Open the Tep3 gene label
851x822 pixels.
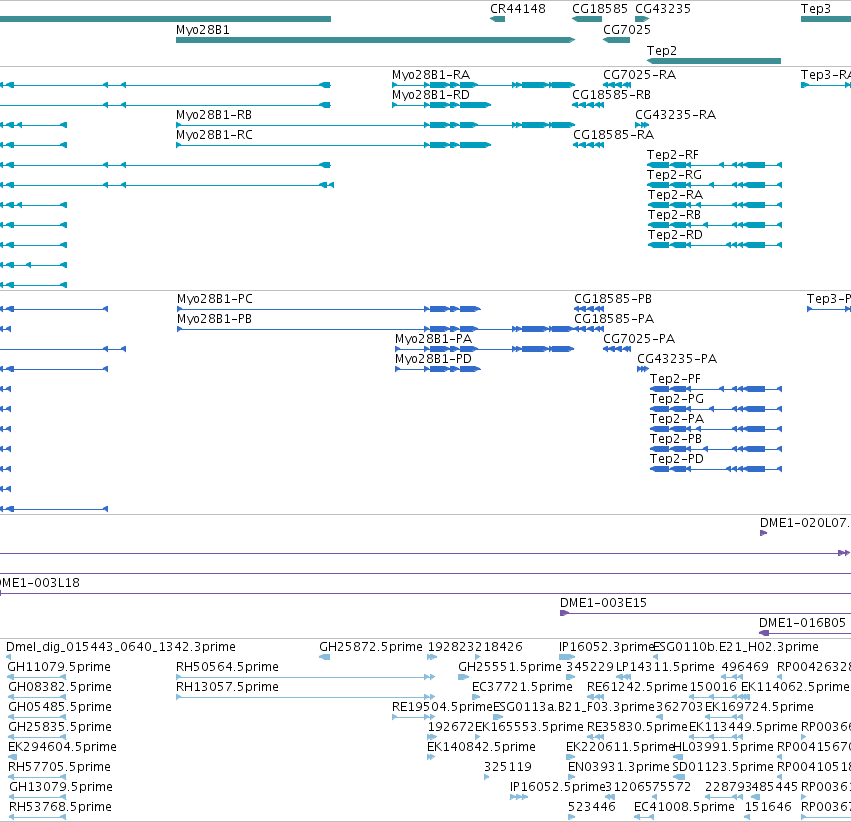coord(816,9)
